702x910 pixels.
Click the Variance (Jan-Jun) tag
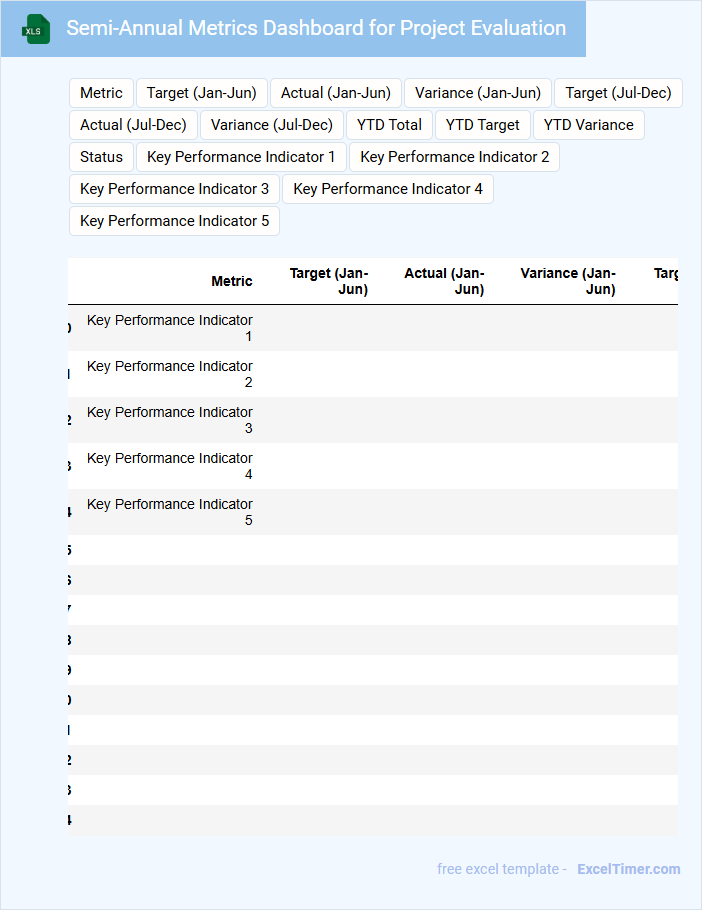(x=478, y=93)
